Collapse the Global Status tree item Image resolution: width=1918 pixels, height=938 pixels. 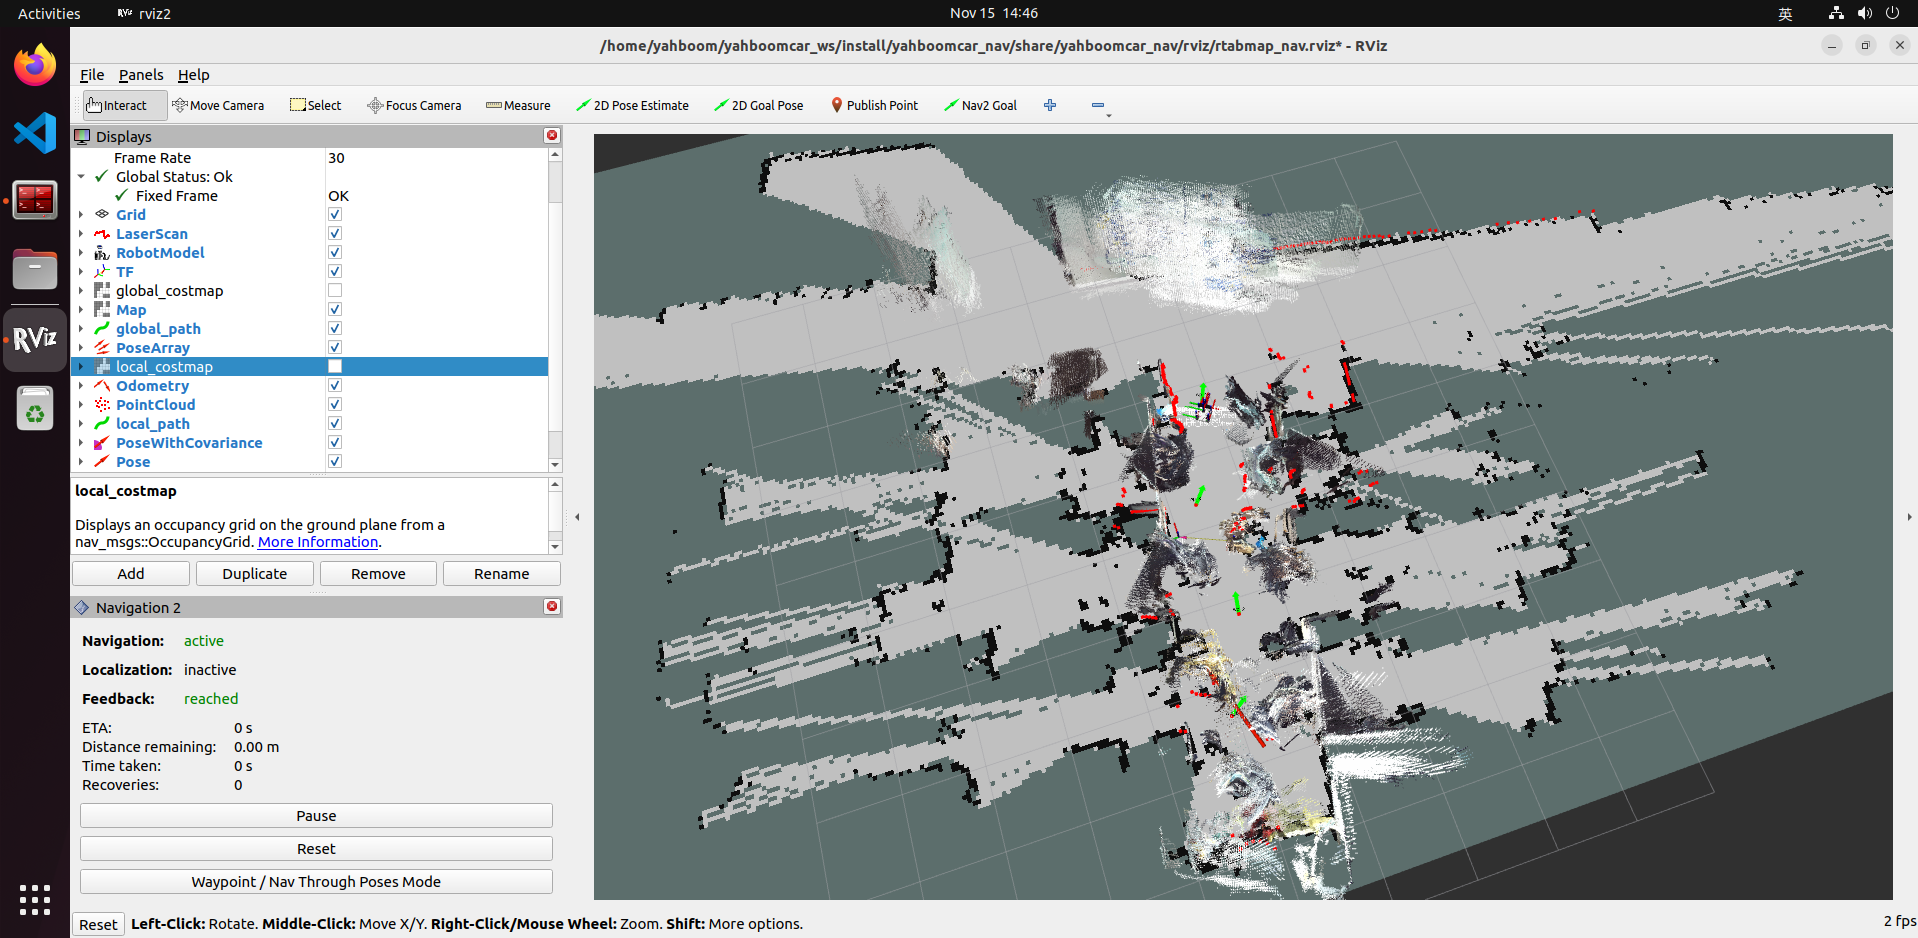click(x=81, y=177)
